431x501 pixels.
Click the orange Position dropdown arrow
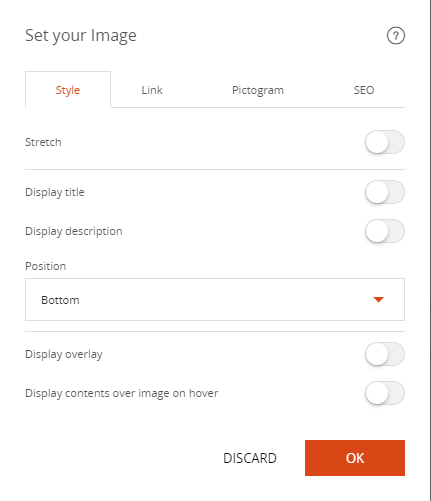(x=378, y=300)
